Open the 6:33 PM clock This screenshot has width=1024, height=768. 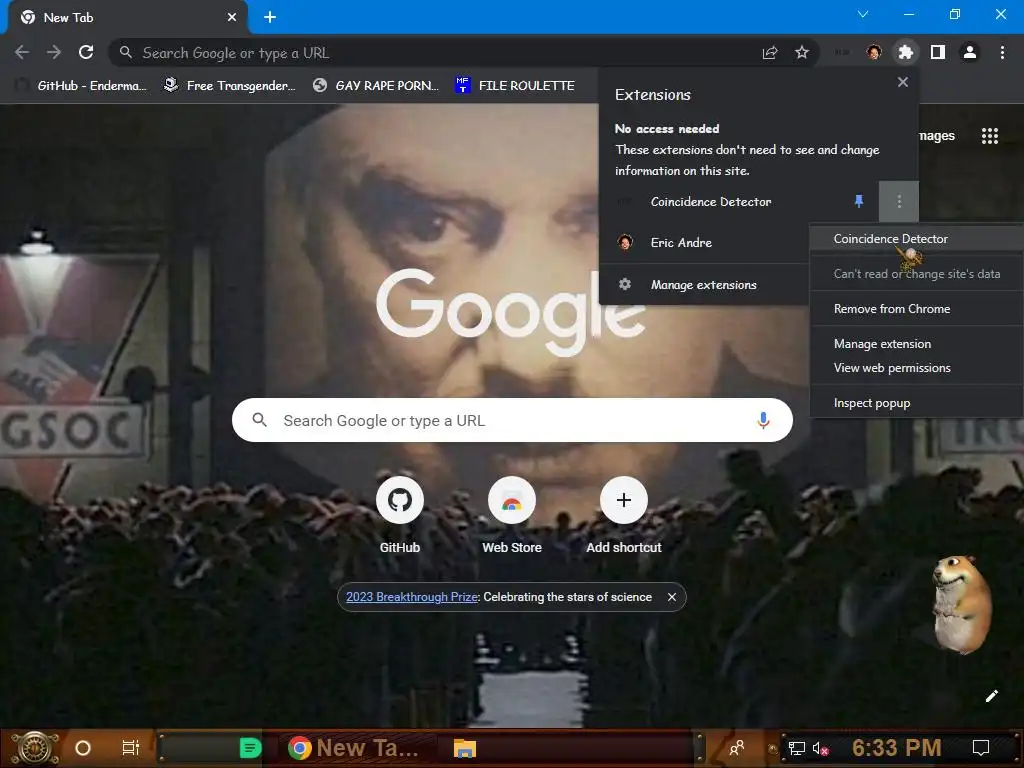pyautogui.click(x=896, y=748)
